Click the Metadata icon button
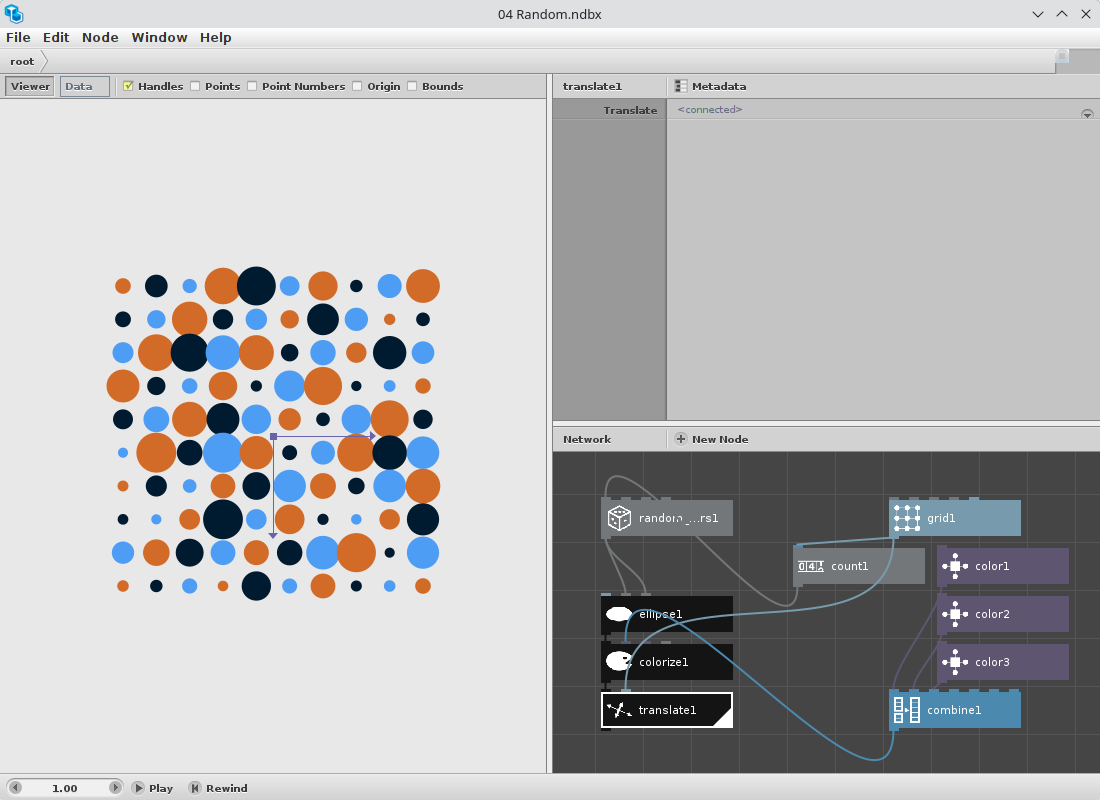The height and width of the screenshot is (800, 1100). click(680, 86)
